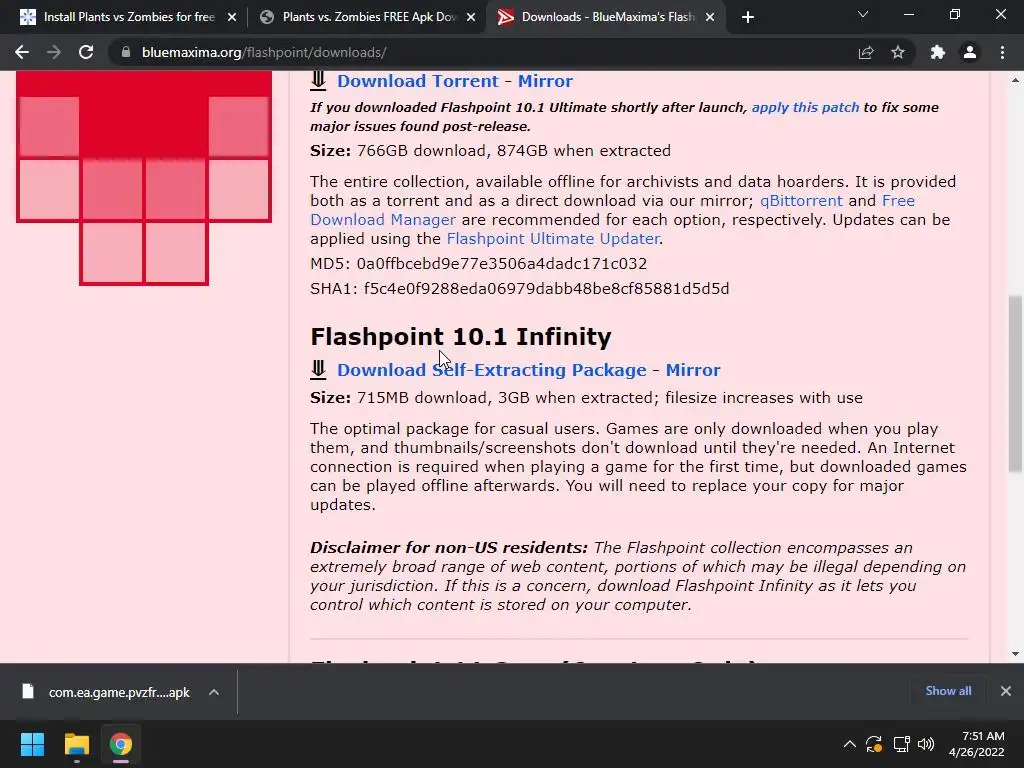
Task: Close the Install Plants vs Zombies tab
Action: tap(232, 17)
